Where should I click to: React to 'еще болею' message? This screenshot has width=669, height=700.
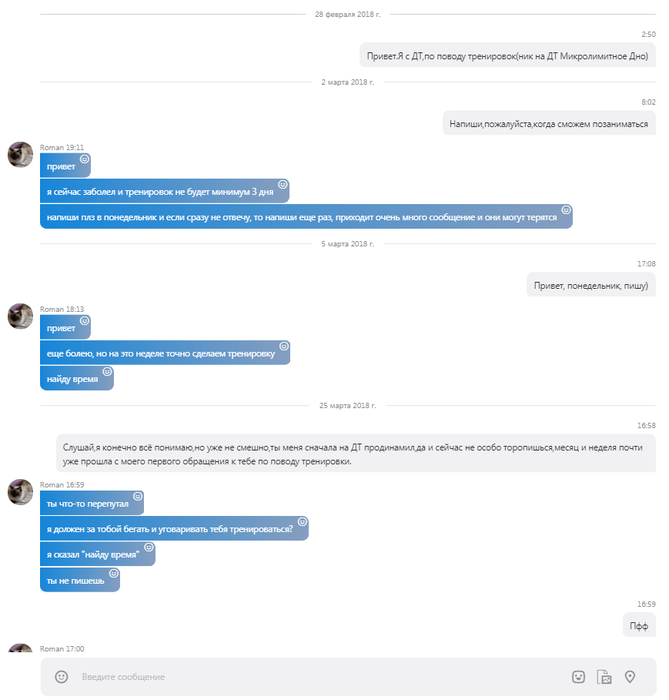pyautogui.click(x=284, y=346)
